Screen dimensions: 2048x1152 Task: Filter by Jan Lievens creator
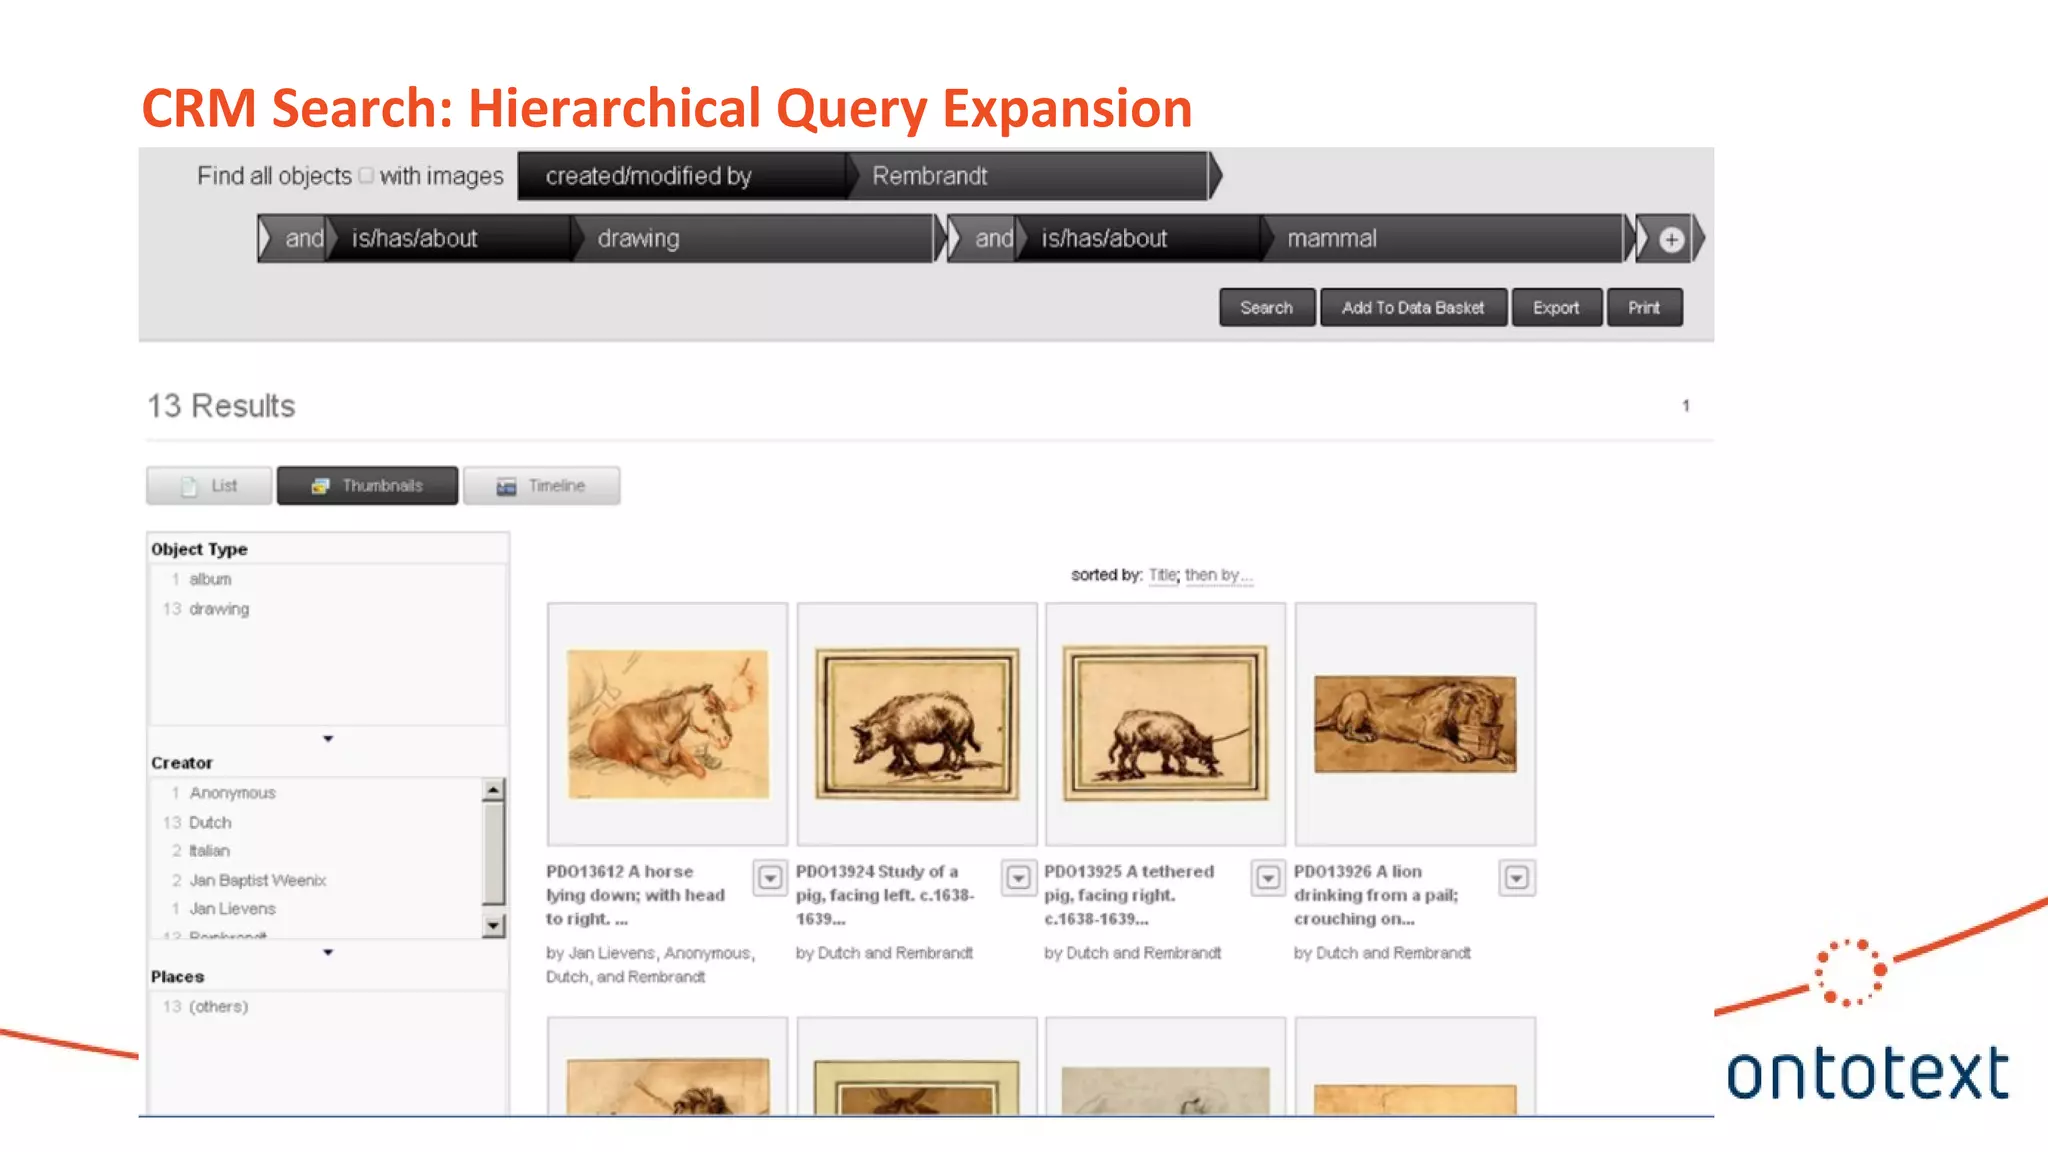point(232,909)
